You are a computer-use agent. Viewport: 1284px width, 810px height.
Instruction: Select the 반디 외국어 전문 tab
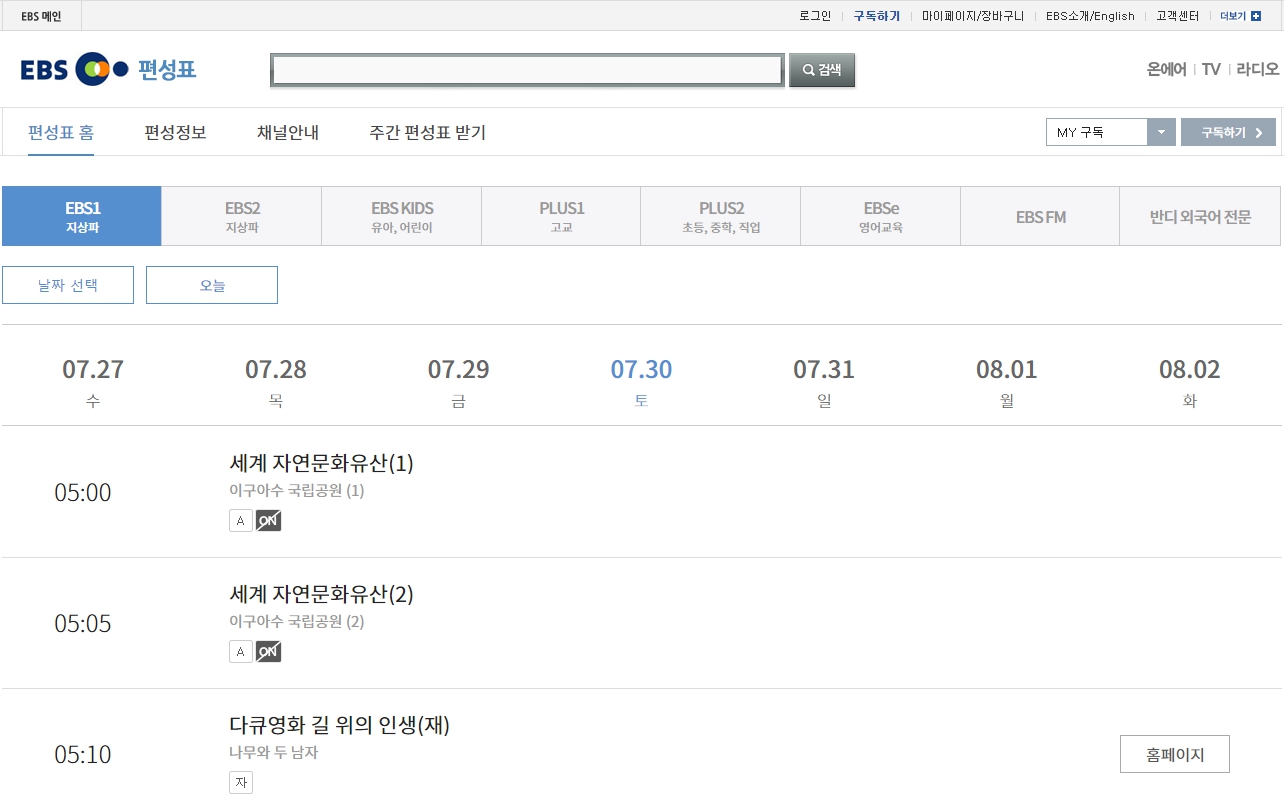click(x=1200, y=216)
